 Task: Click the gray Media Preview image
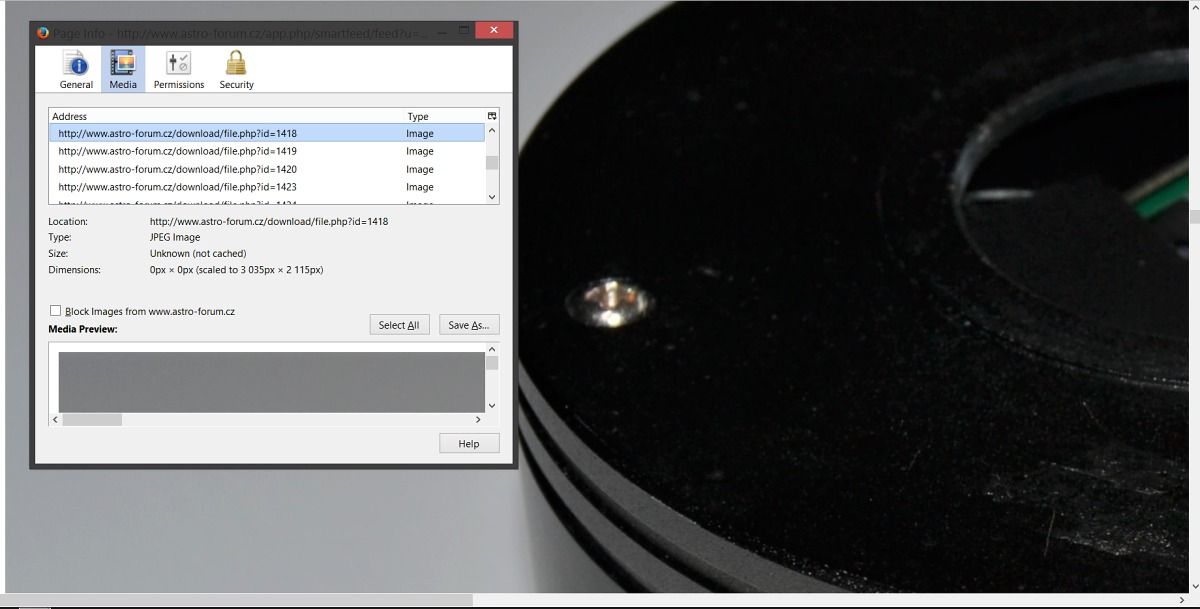coord(271,381)
